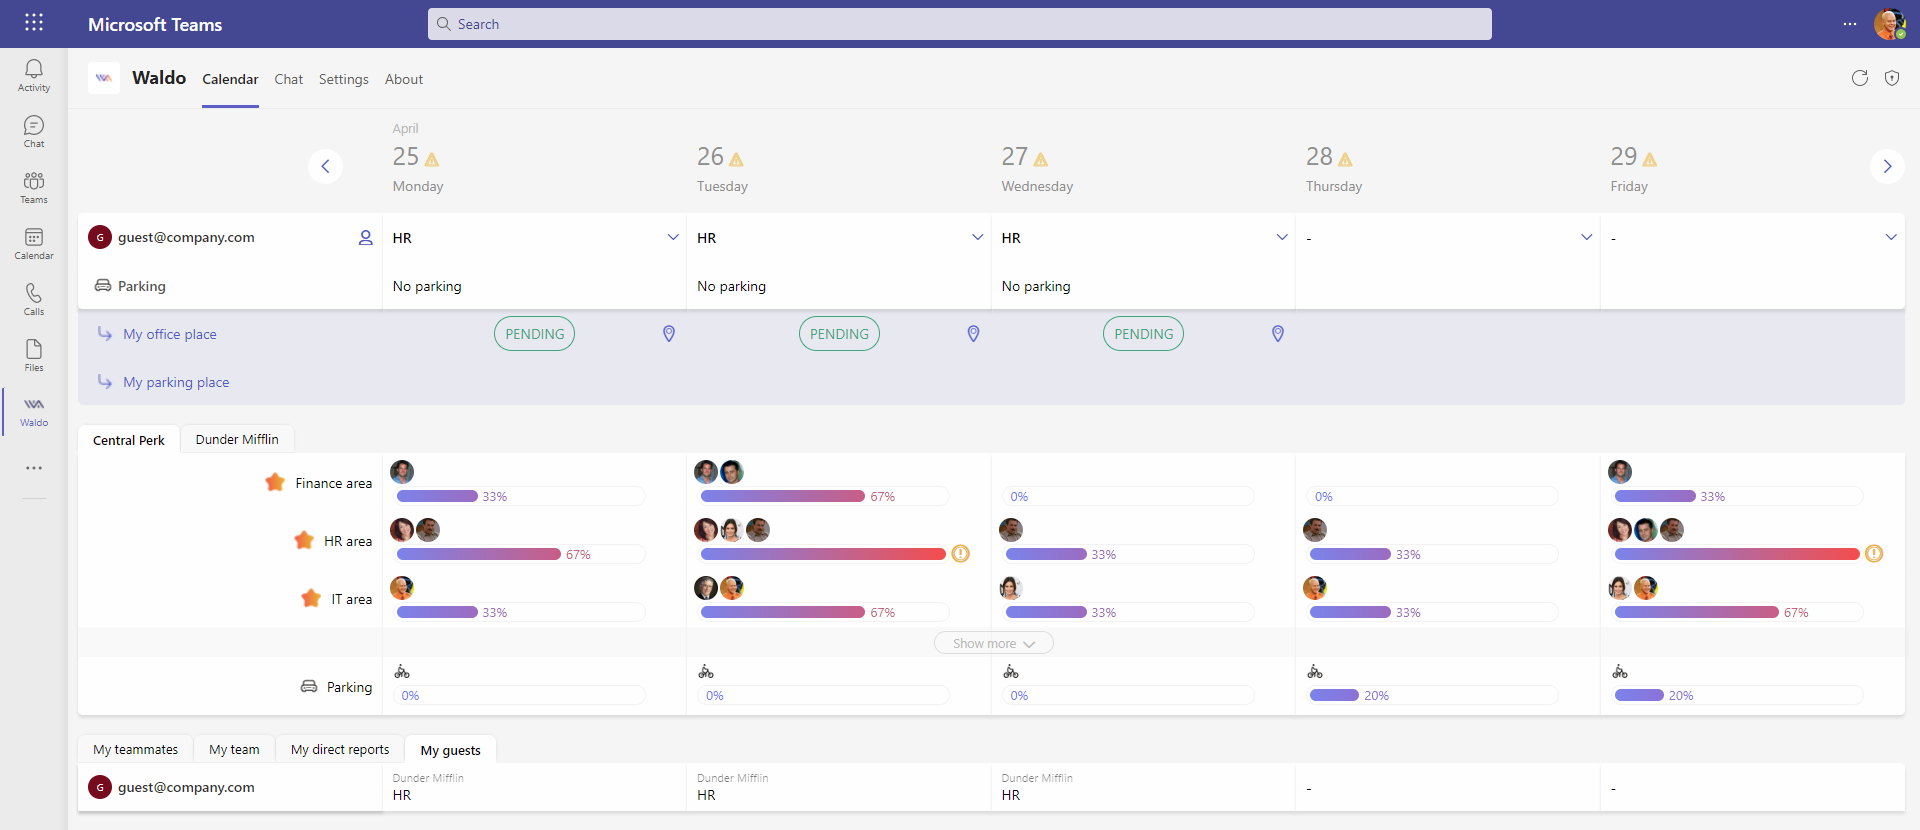Open the Settings tab of Waldo
Image resolution: width=1920 pixels, height=830 pixels.
344,79
